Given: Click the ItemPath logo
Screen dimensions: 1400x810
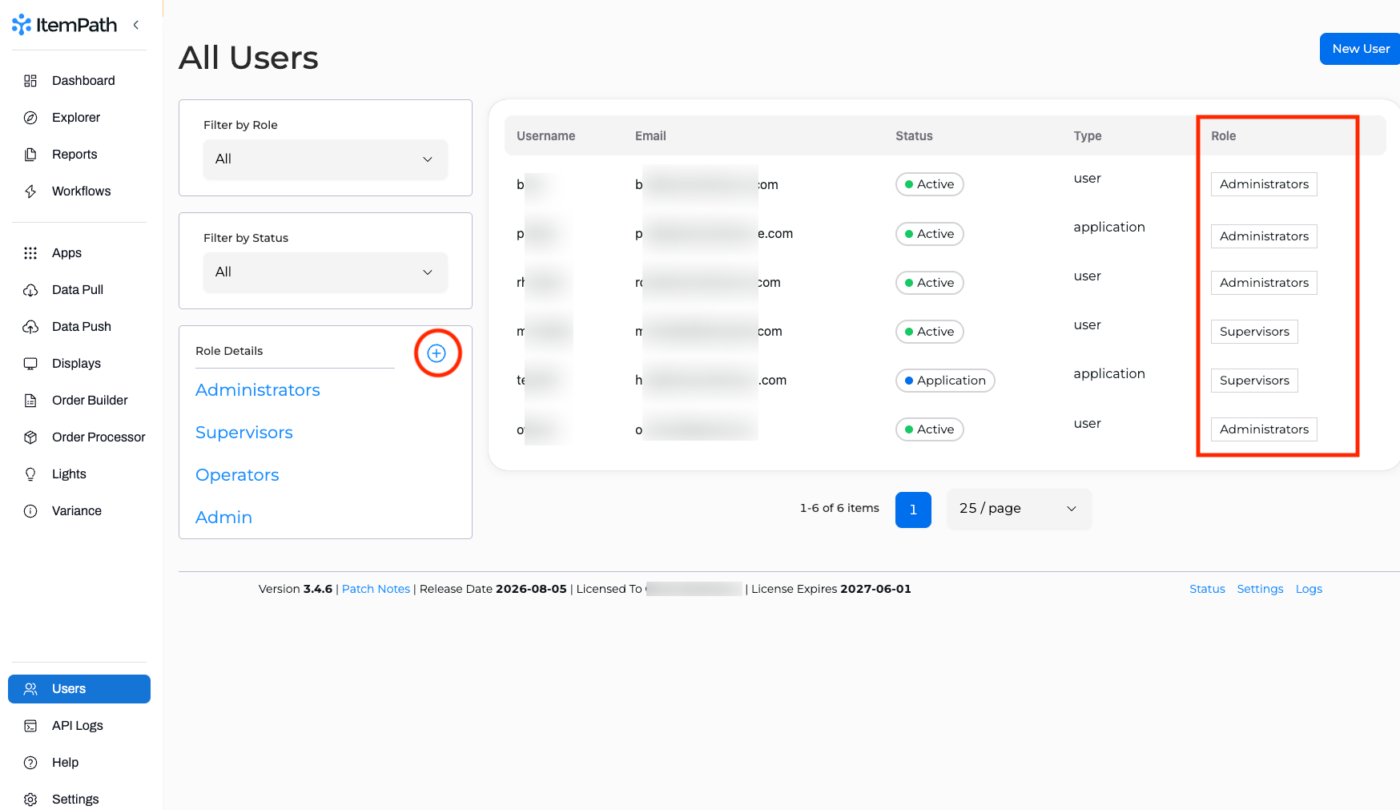Looking at the screenshot, I should click(64, 25).
